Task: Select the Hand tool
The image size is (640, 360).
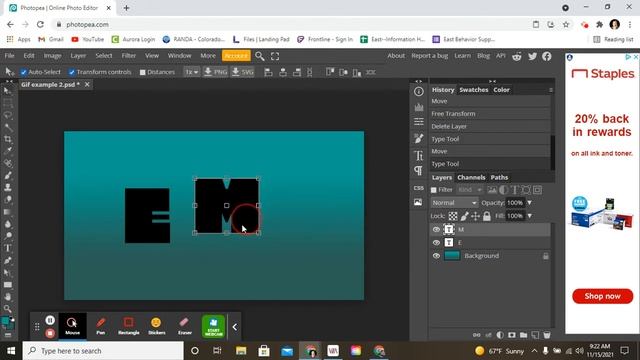Action: tap(8, 297)
